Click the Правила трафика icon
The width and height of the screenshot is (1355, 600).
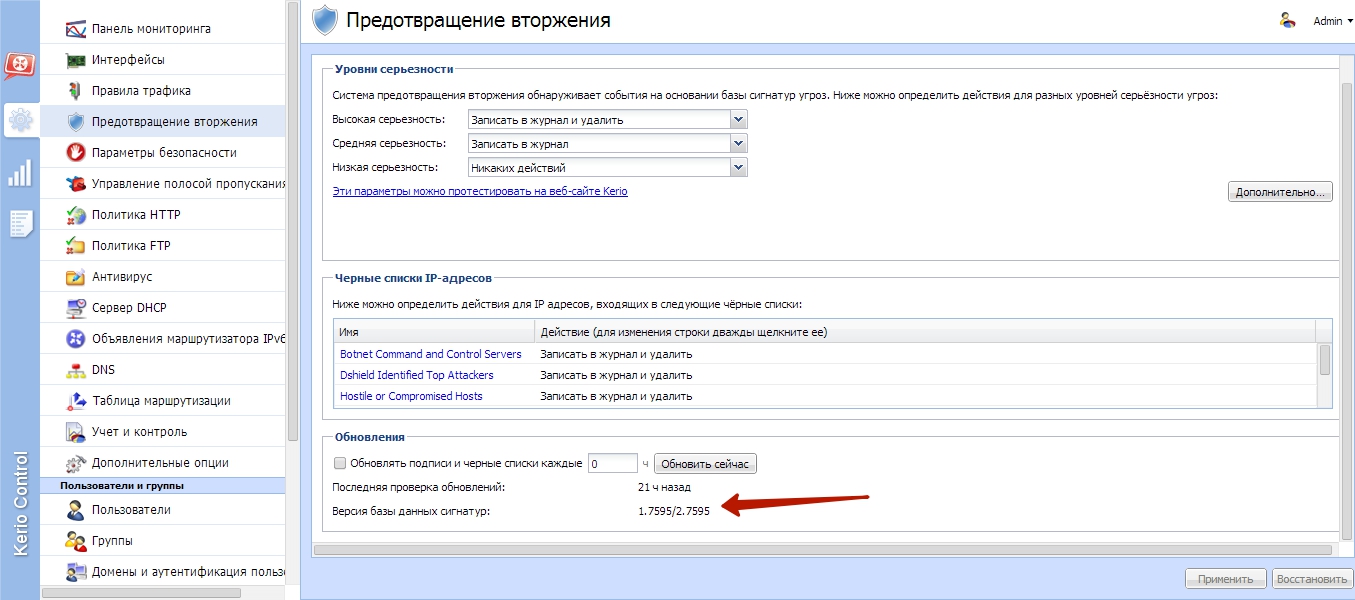75,91
